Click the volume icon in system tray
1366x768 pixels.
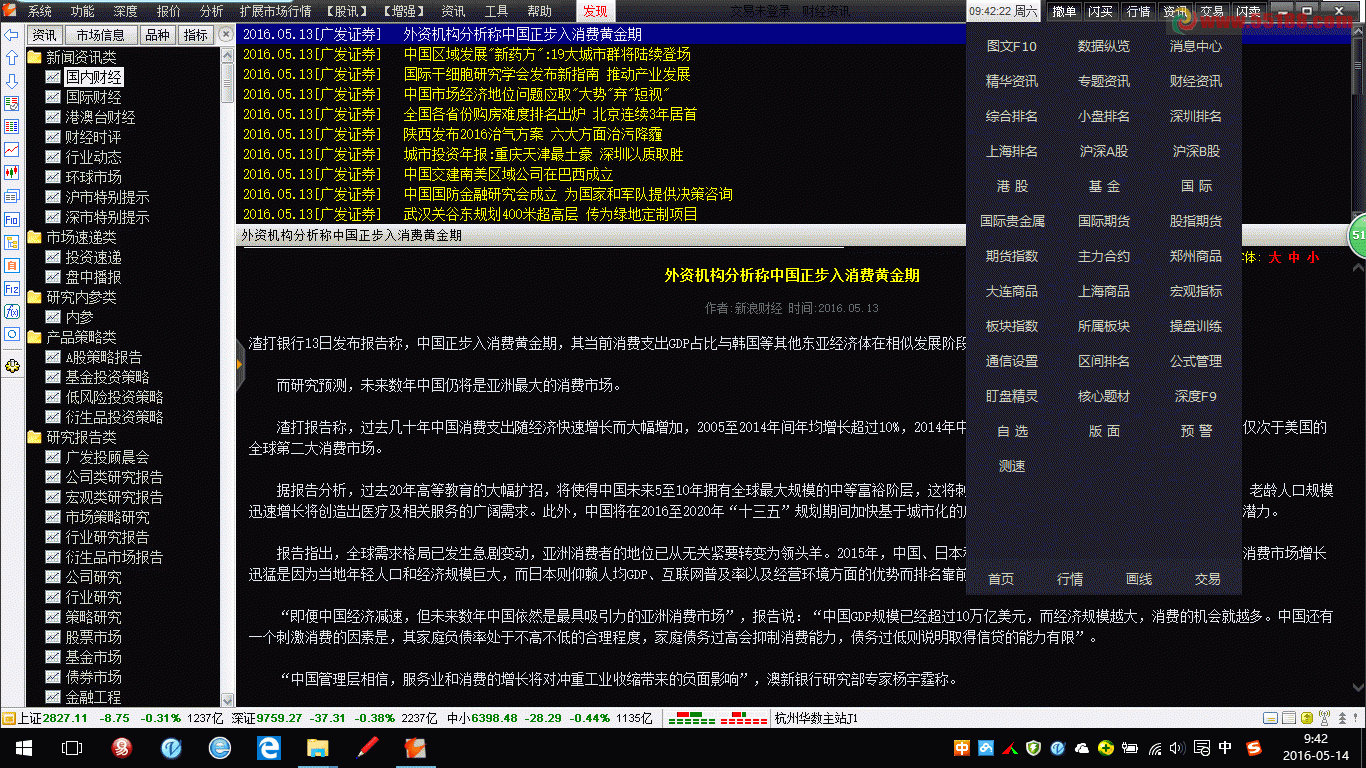pos(1179,747)
